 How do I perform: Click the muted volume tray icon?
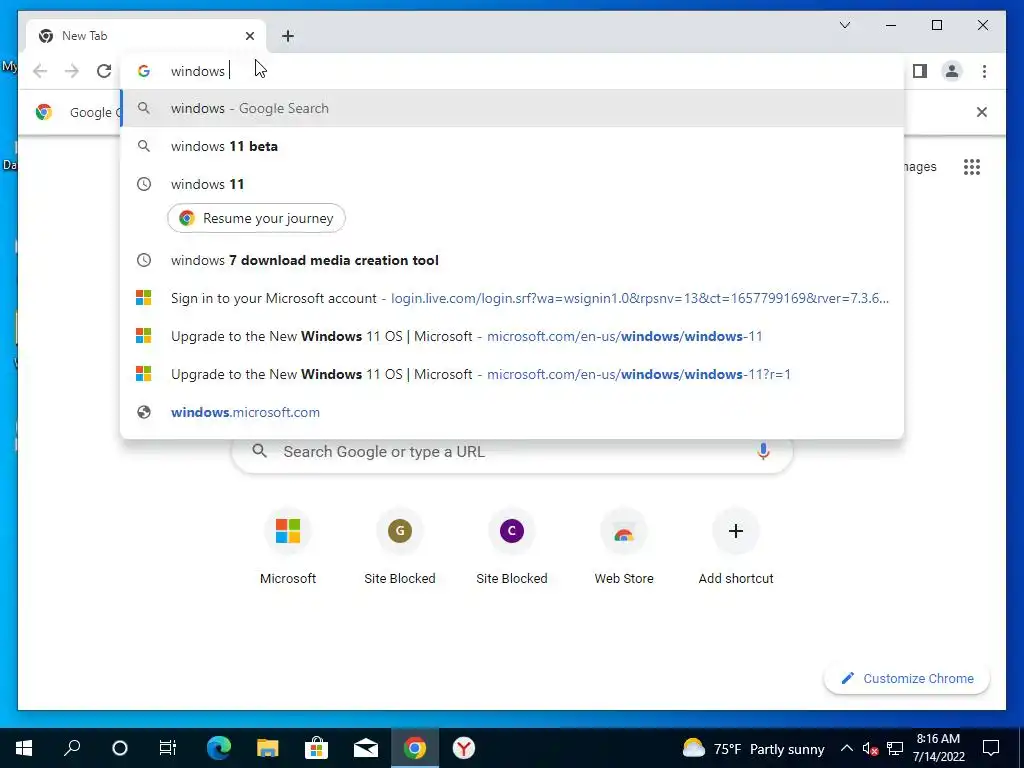(870, 748)
